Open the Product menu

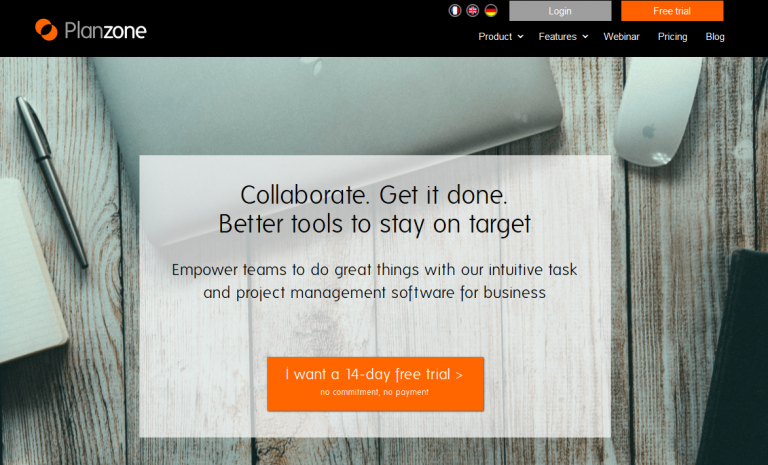point(495,37)
